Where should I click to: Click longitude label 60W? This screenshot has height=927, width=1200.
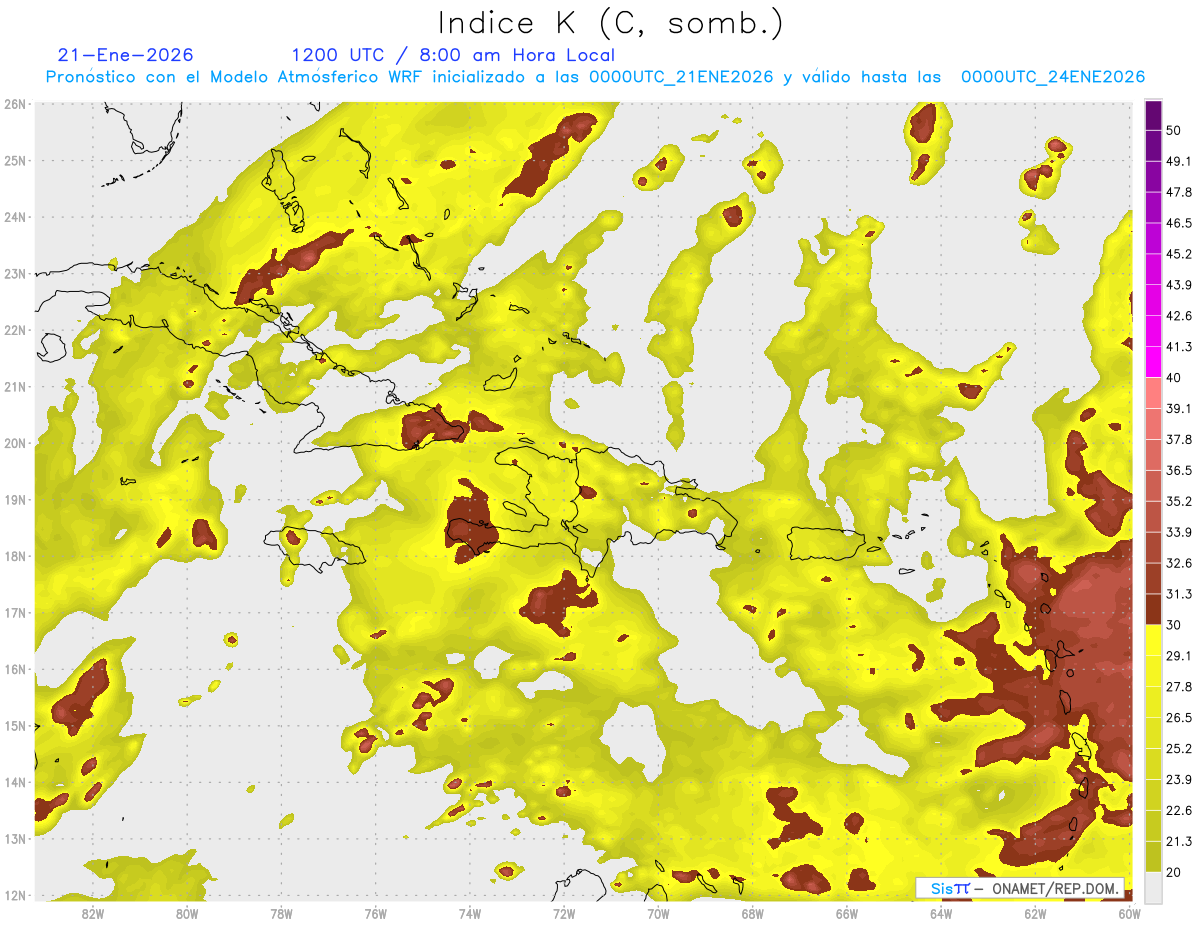pos(1130,913)
